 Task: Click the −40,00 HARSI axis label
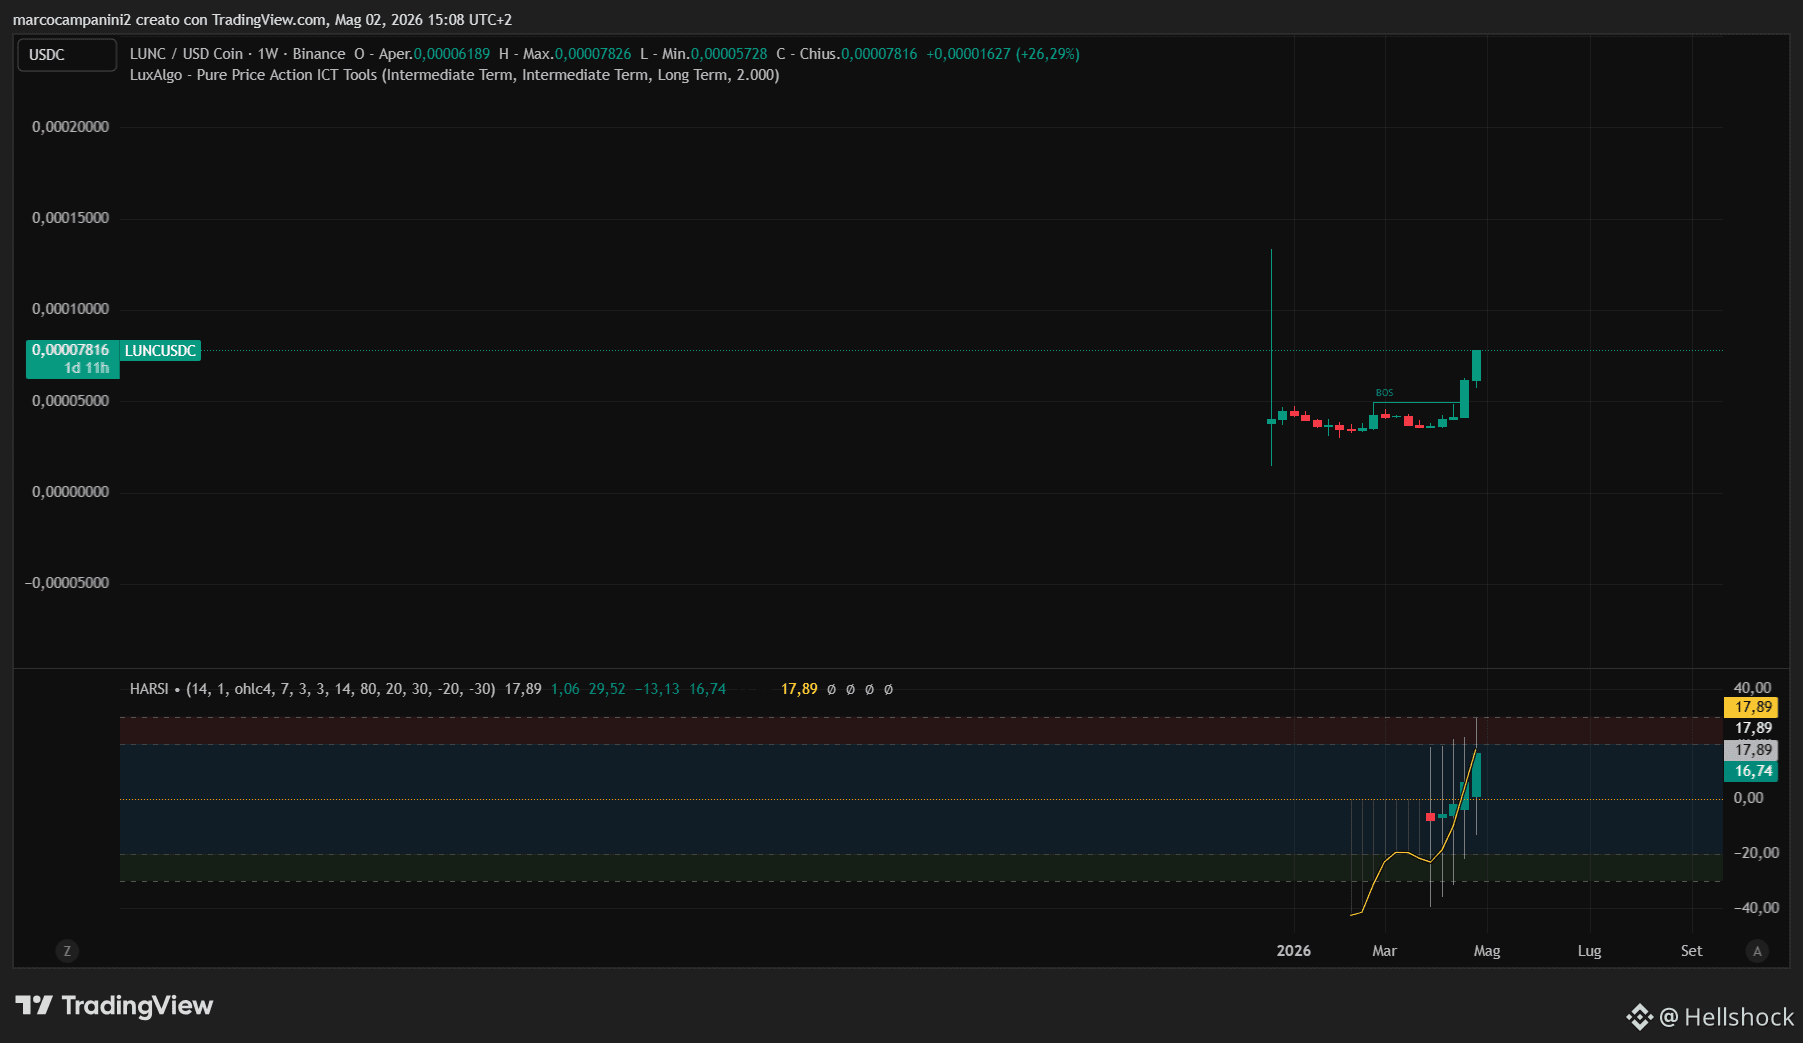point(1756,908)
